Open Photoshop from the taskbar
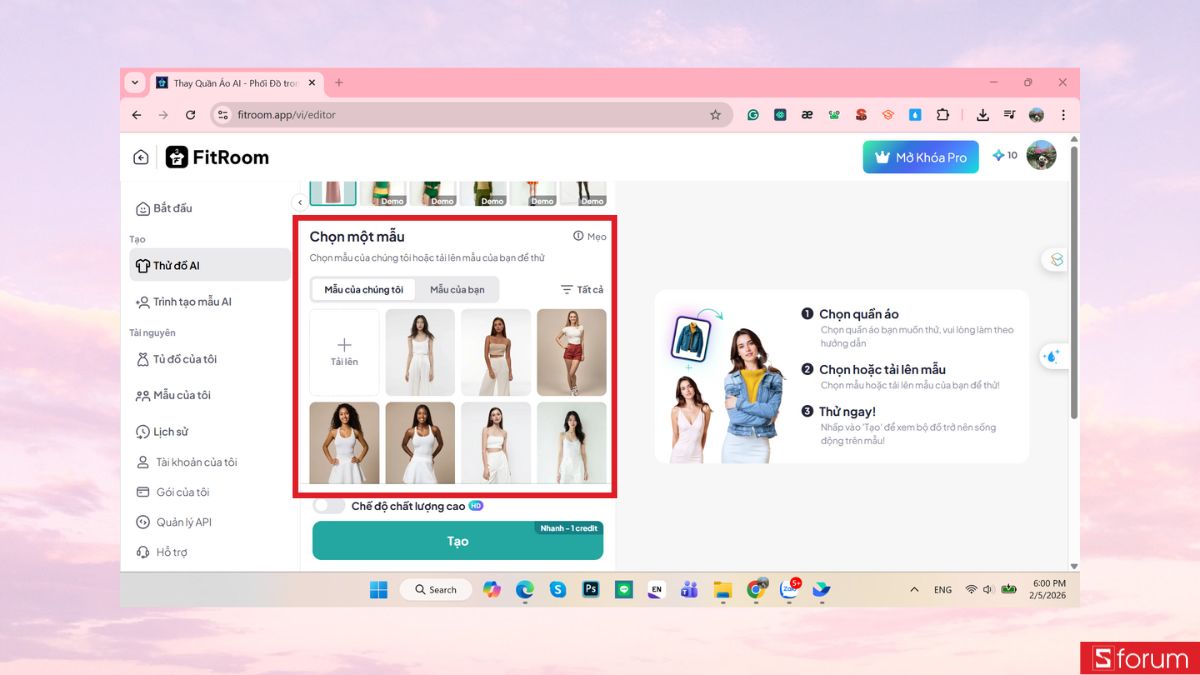This screenshot has width=1200, height=675. 590,590
